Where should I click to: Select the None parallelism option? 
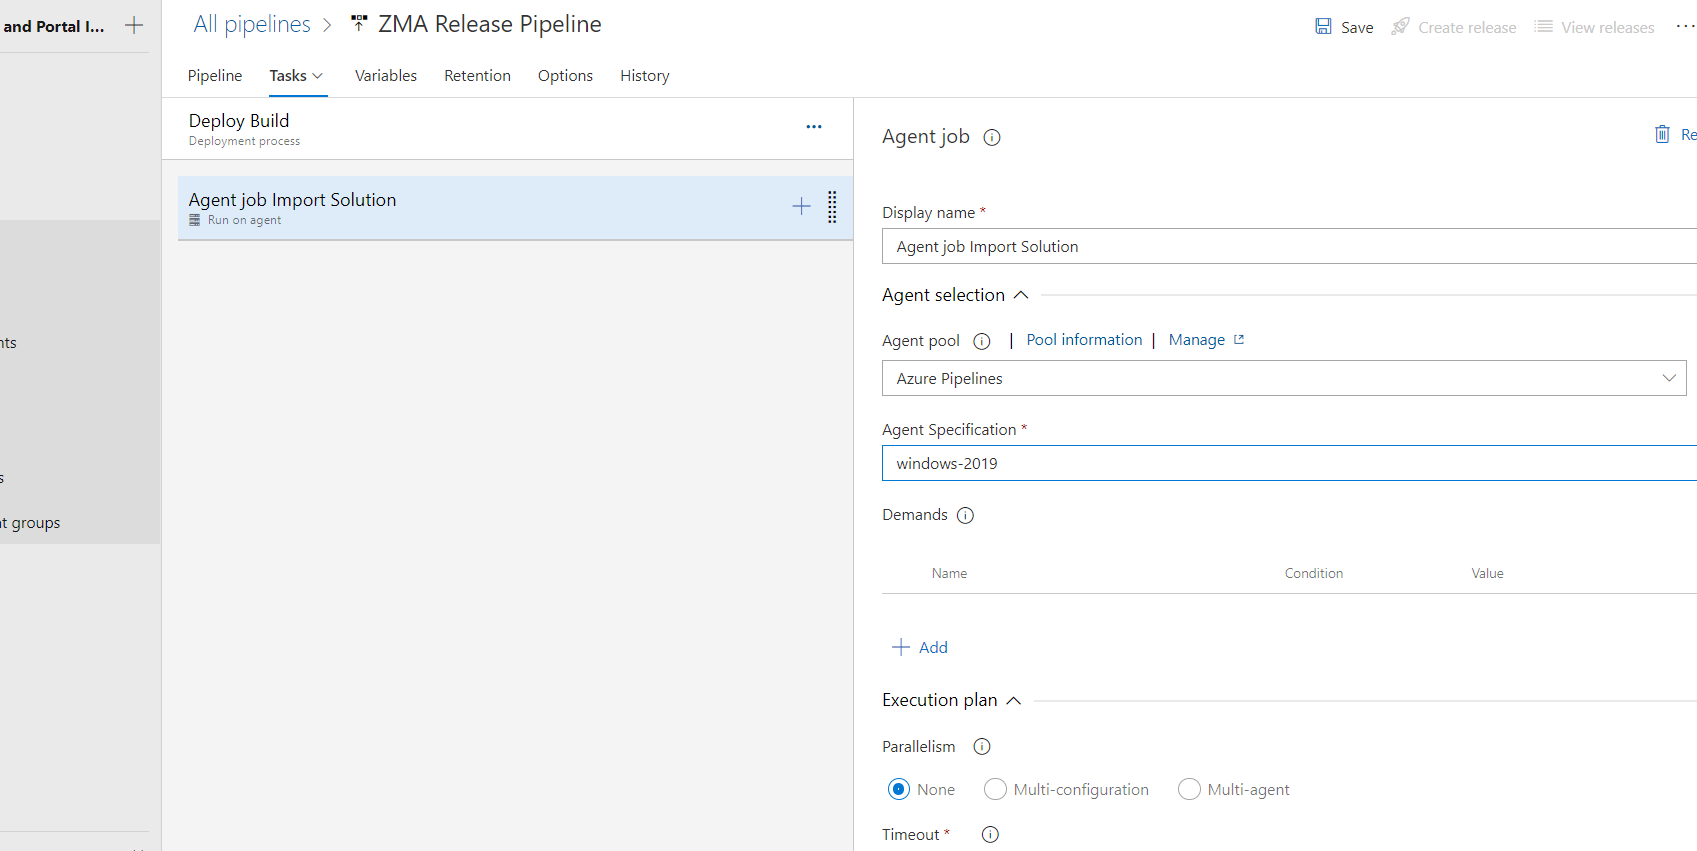click(x=899, y=790)
